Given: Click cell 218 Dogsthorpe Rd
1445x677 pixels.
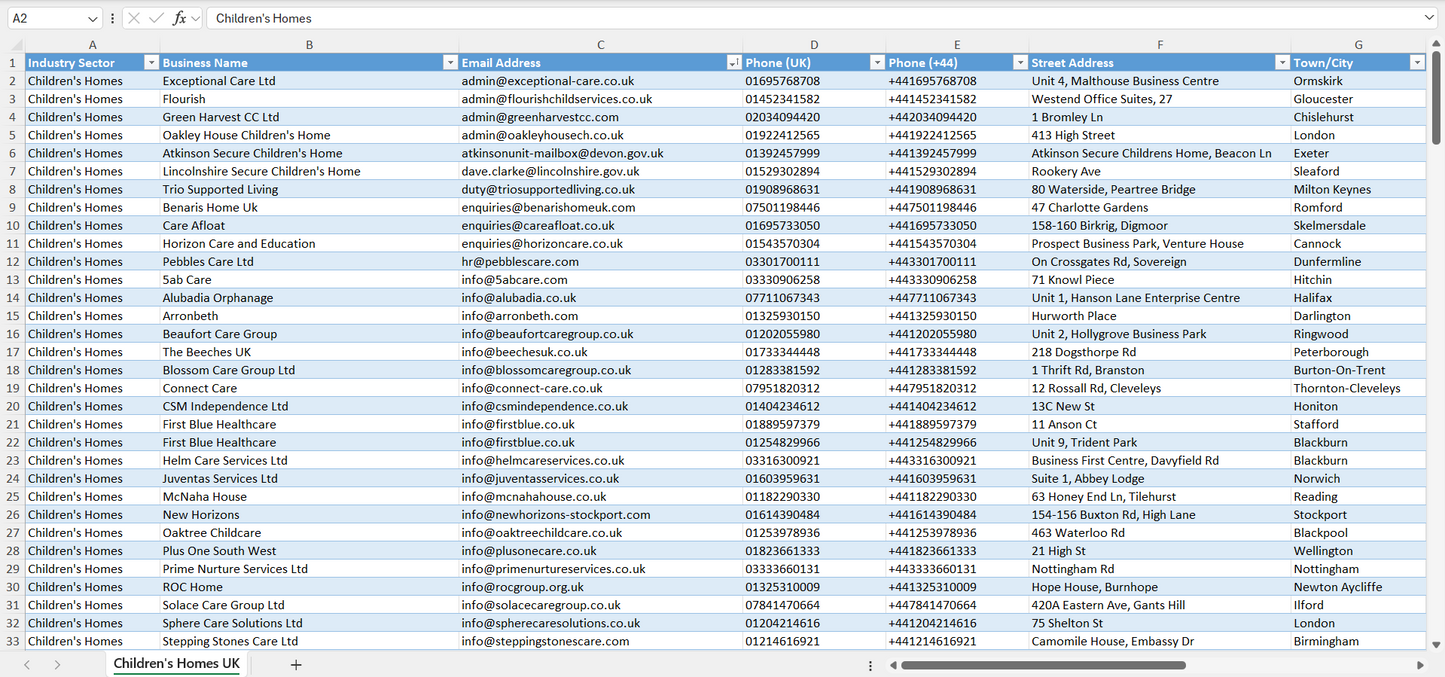Looking at the screenshot, I should (x=1160, y=351).
